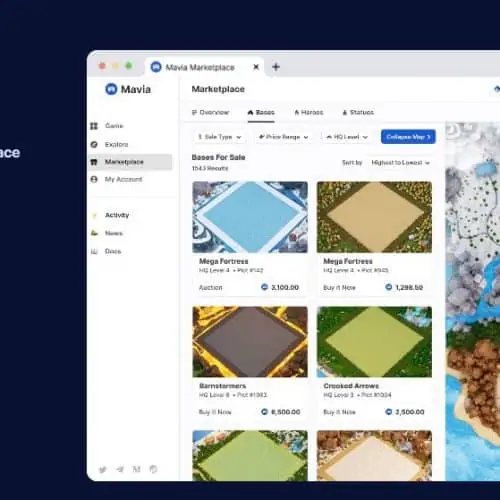Select the Marketplace storefront icon in sidebar
The image size is (500, 500).
[94, 162]
